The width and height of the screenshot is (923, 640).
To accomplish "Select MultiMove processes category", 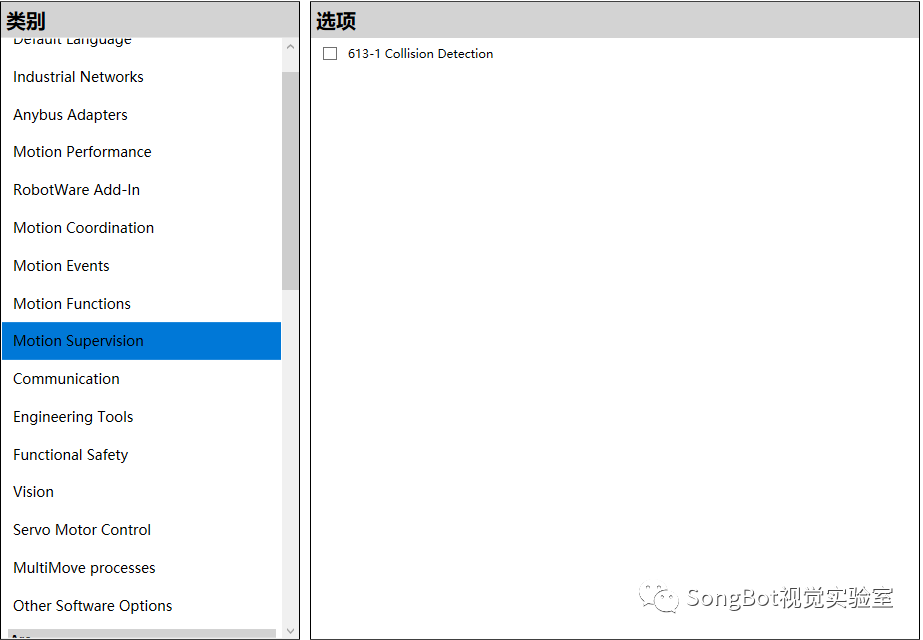I will (x=141, y=568).
